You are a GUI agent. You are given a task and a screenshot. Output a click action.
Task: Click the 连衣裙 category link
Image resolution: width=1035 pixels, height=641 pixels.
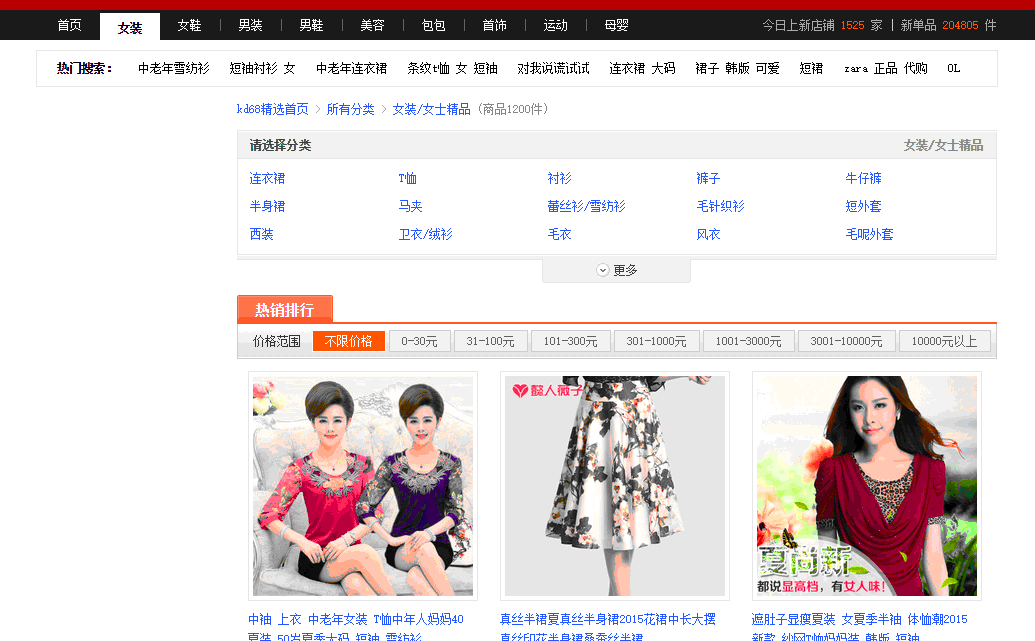(267, 178)
